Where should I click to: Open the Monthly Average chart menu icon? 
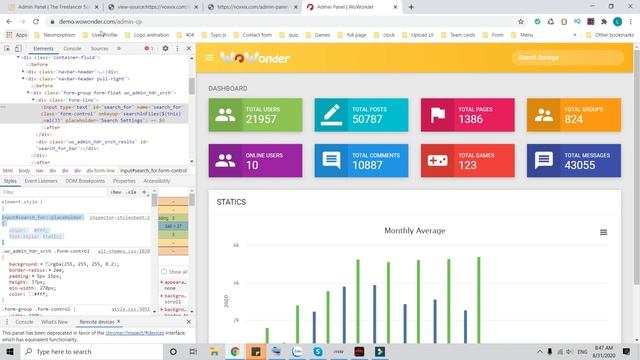603,232
